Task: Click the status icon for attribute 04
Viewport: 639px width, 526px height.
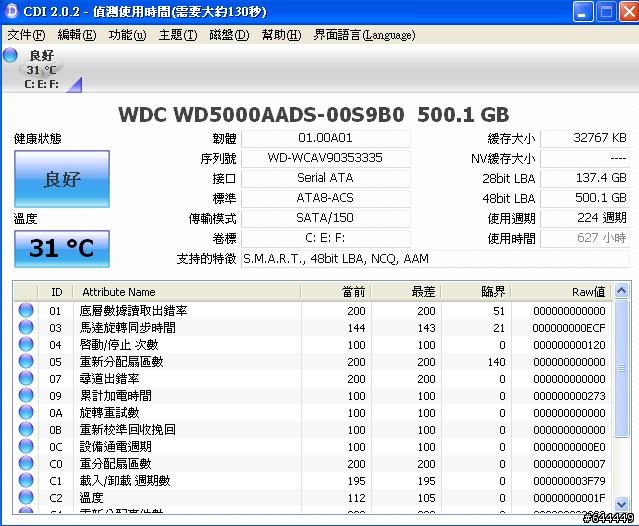Action: [x=26, y=344]
